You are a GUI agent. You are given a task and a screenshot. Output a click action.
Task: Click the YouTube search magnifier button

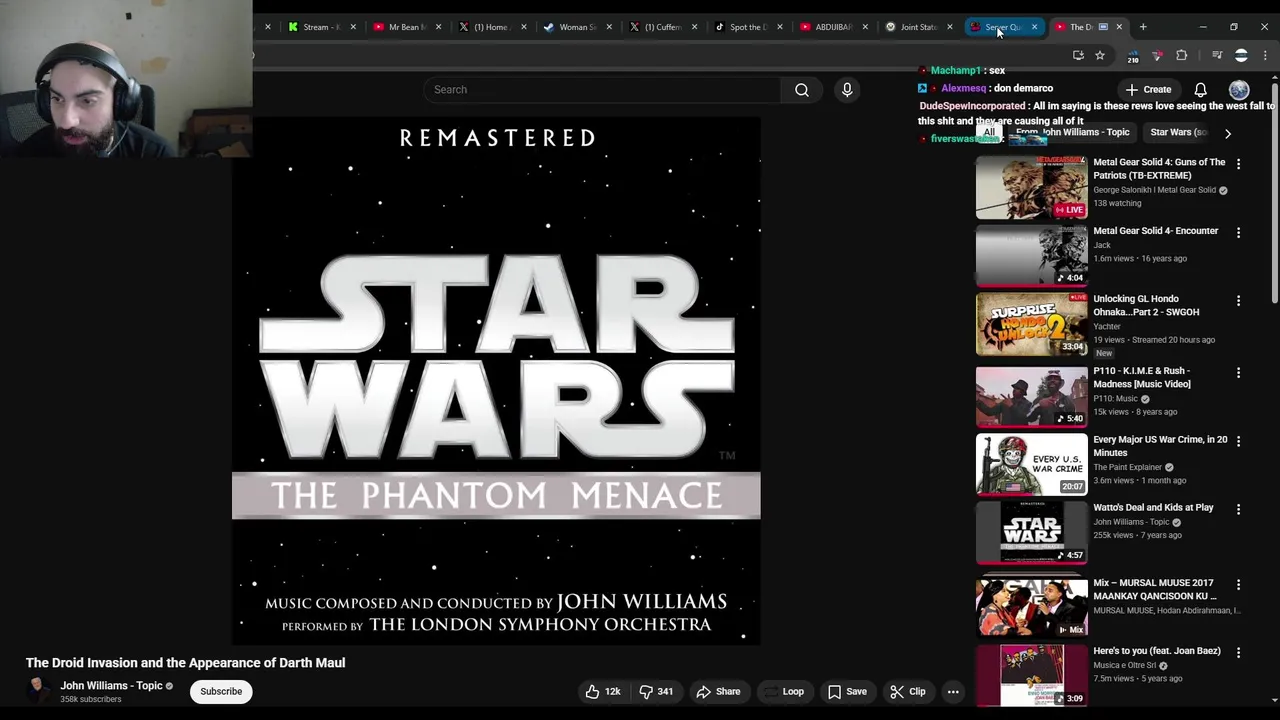click(802, 90)
